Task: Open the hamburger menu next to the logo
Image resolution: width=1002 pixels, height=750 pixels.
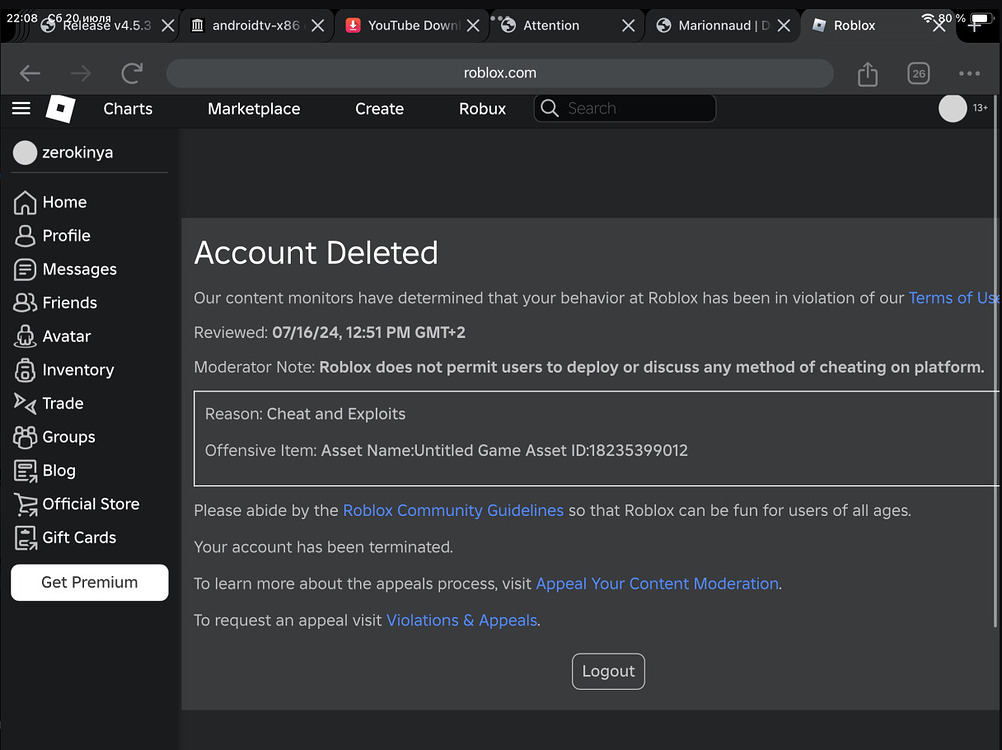Action: (21, 108)
